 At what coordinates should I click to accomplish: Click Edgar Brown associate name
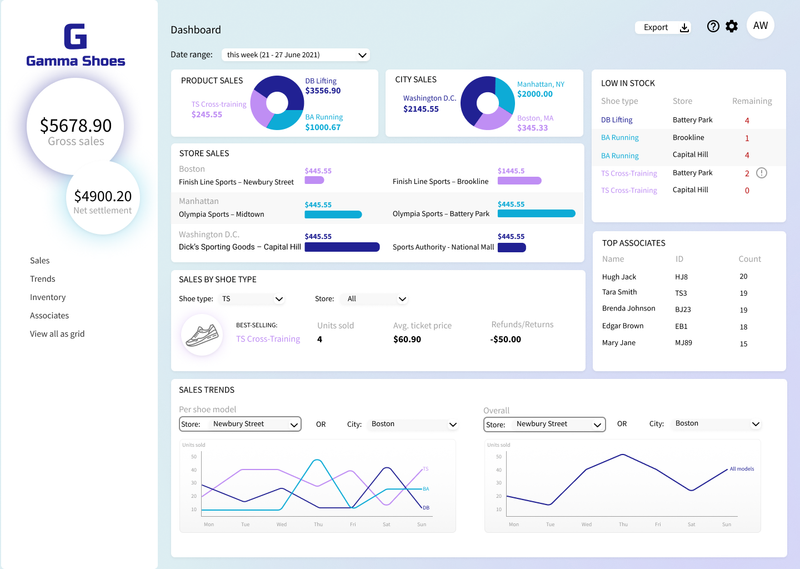point(622,326)
